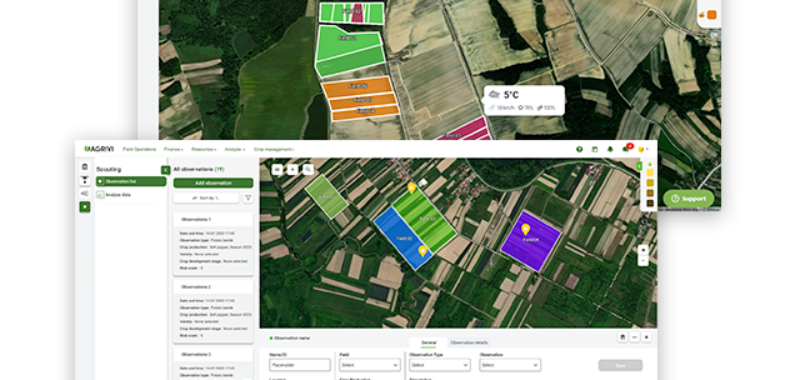800x380 pixels.
Task: Open the calendar icon in the top bar
Action: point(594,149)
